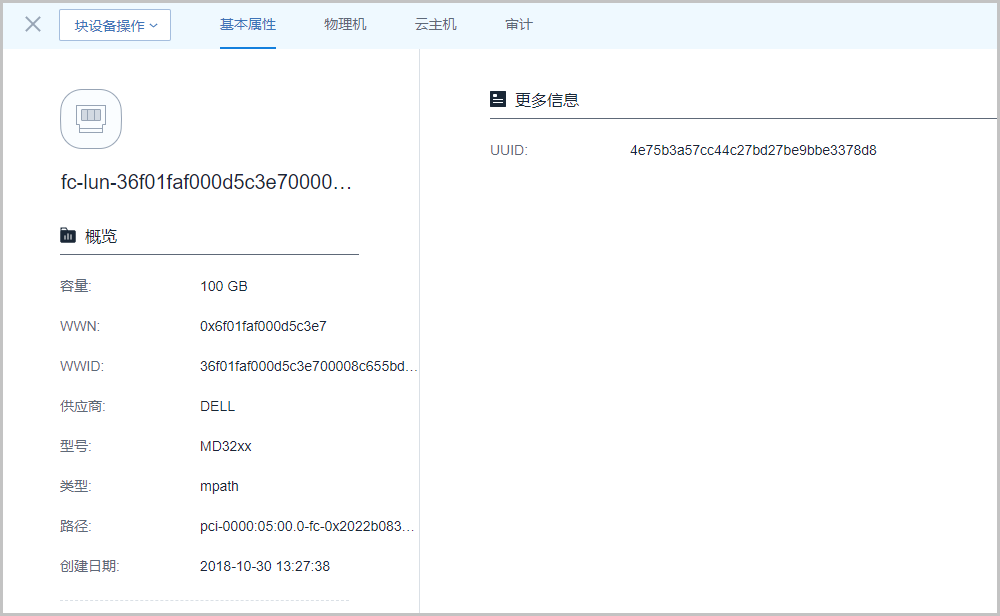Click the block device storage icon
Viewport: 1000px width, 616px height.
coord(91,119)
